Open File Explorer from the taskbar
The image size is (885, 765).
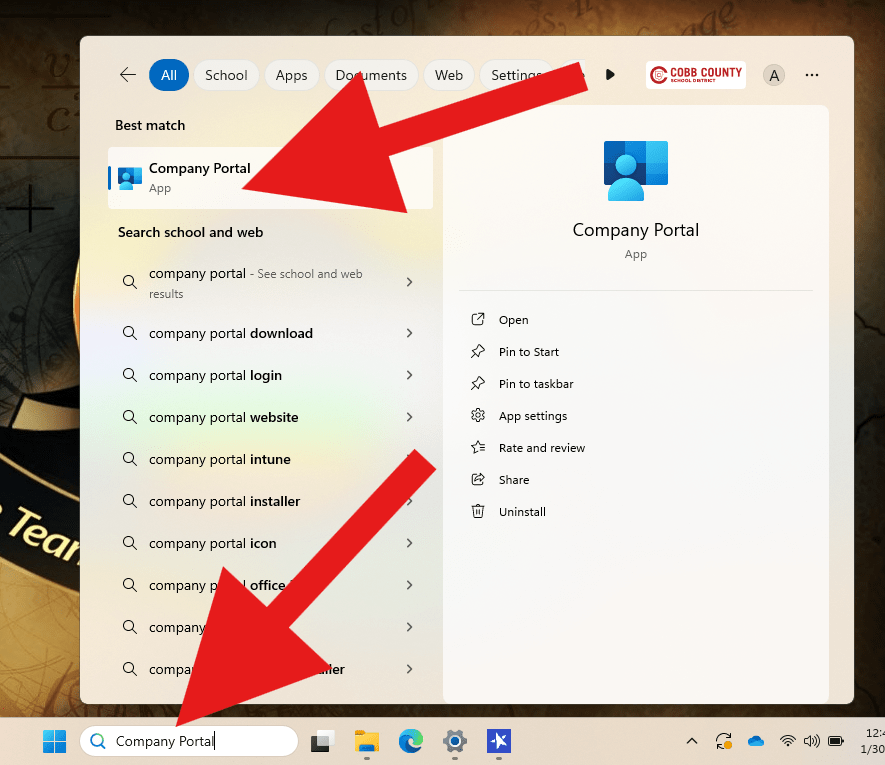coord(367,741)
